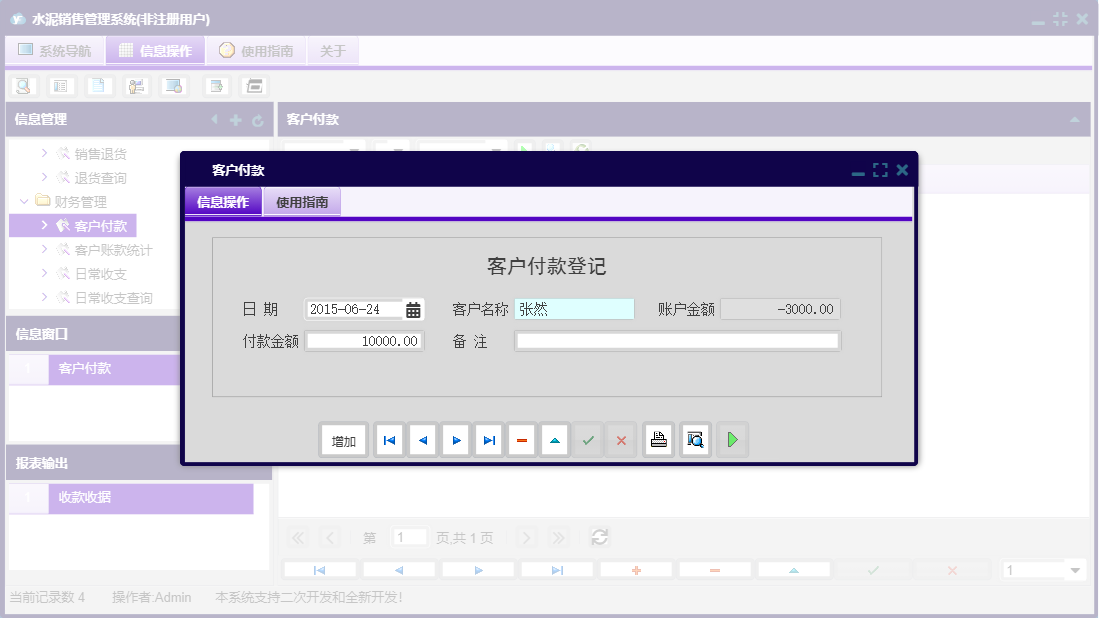Advance to the next record
This screenshot has width=1099, height=618.
tap(455, 439)
